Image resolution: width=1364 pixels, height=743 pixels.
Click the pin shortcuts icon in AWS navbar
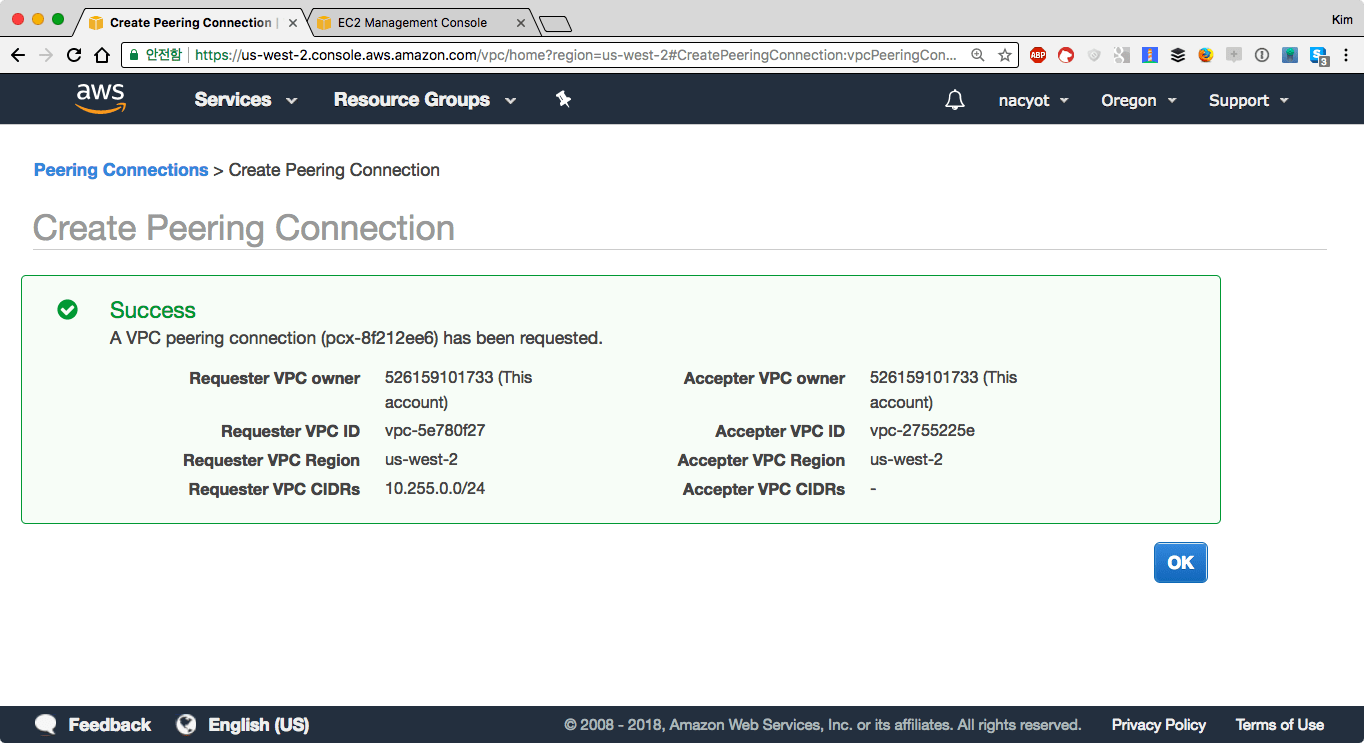click(563, 99)
